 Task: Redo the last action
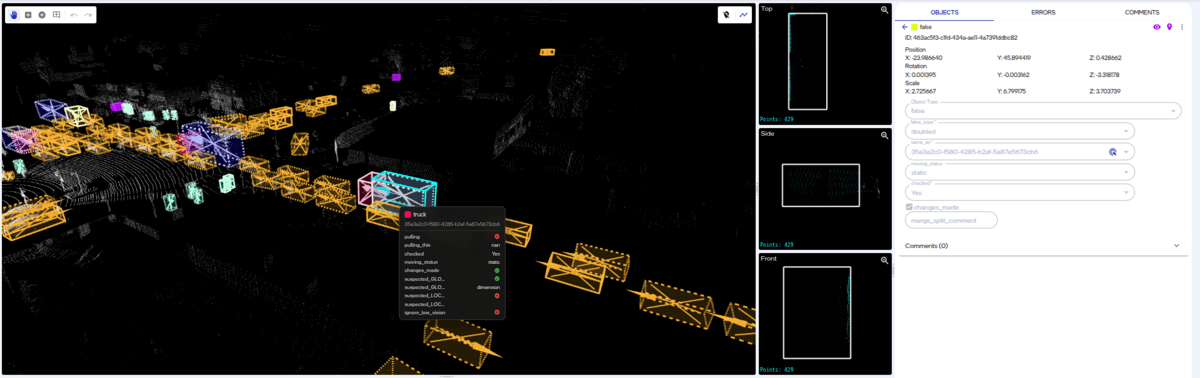[x=88, y=15]
